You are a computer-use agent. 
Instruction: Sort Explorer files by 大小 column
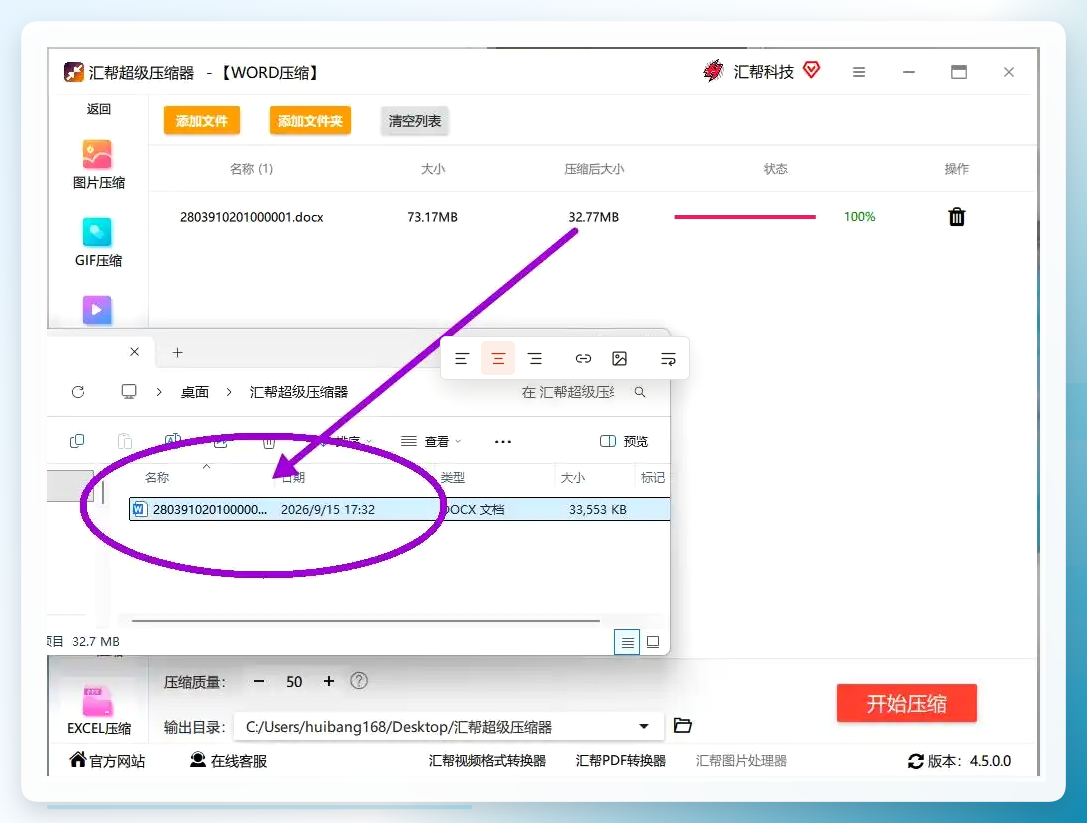tap(573, 478)
